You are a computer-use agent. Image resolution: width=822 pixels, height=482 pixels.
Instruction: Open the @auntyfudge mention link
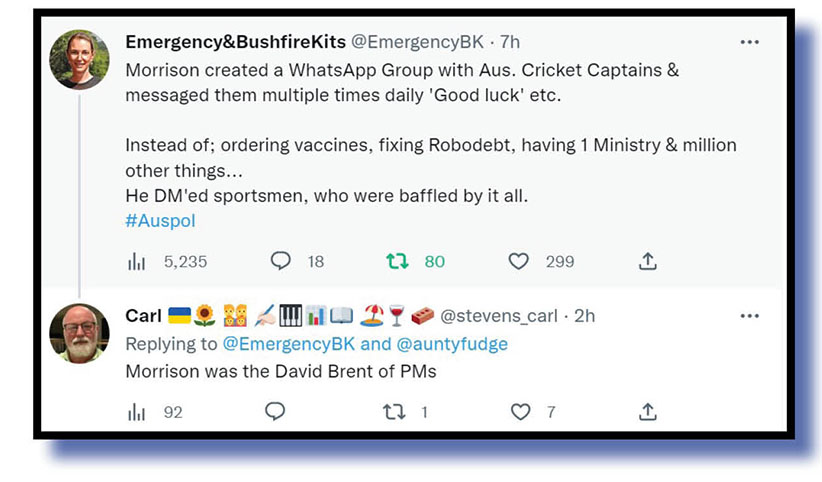pyautogui.click(x=454, y=344)
